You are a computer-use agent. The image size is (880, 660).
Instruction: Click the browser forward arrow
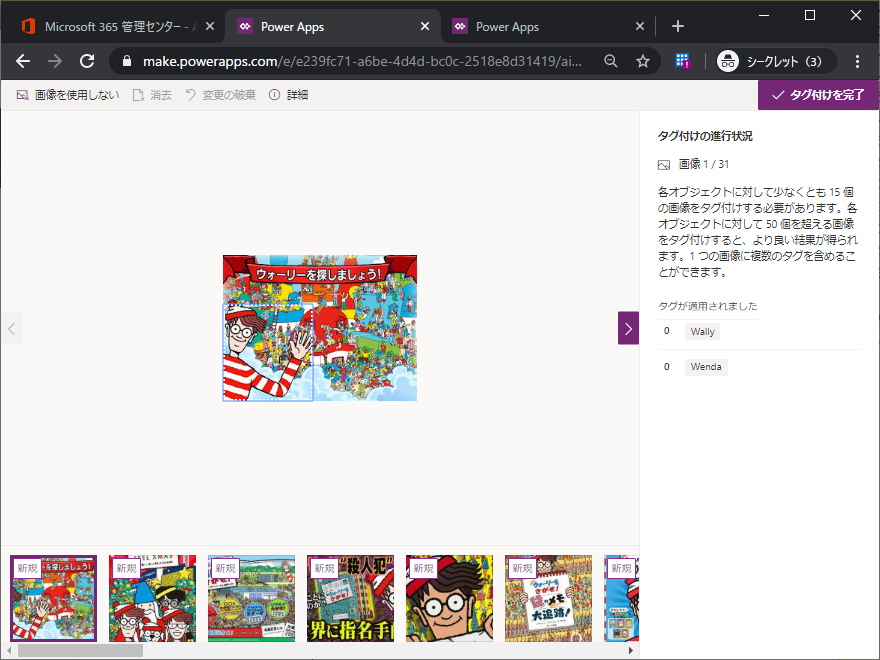click(55, 61)
